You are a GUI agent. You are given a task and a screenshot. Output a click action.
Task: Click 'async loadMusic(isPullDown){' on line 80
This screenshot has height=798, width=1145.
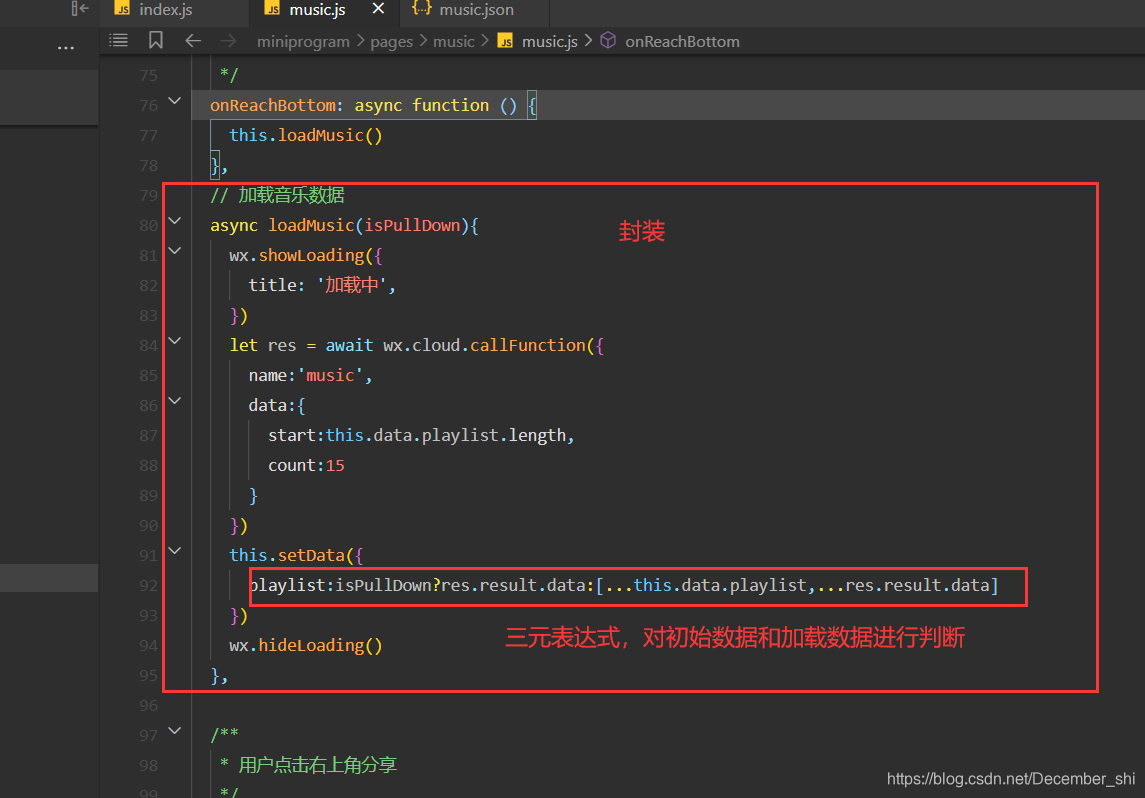tap(345, 226)
